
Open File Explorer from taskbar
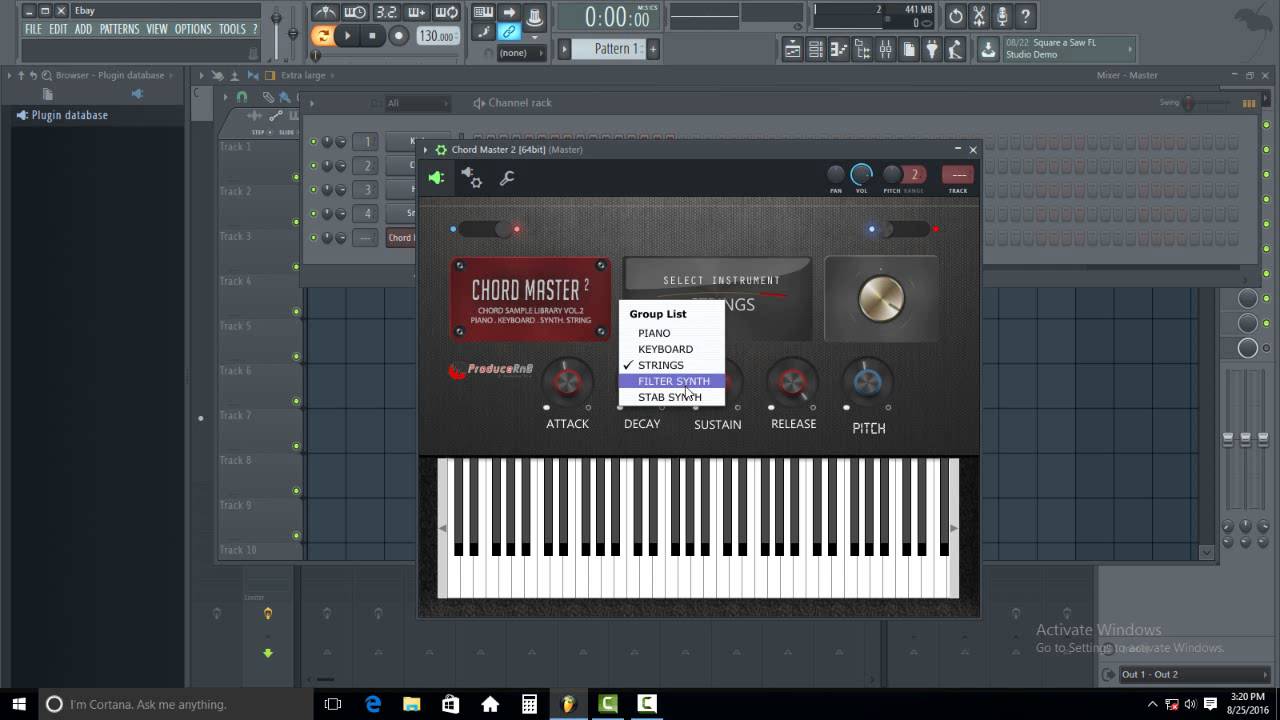[411, 704]
